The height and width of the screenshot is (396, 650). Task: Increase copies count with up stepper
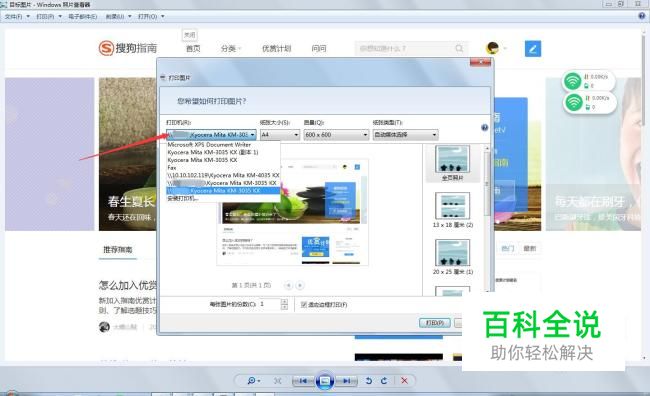[x=284, y=301]
